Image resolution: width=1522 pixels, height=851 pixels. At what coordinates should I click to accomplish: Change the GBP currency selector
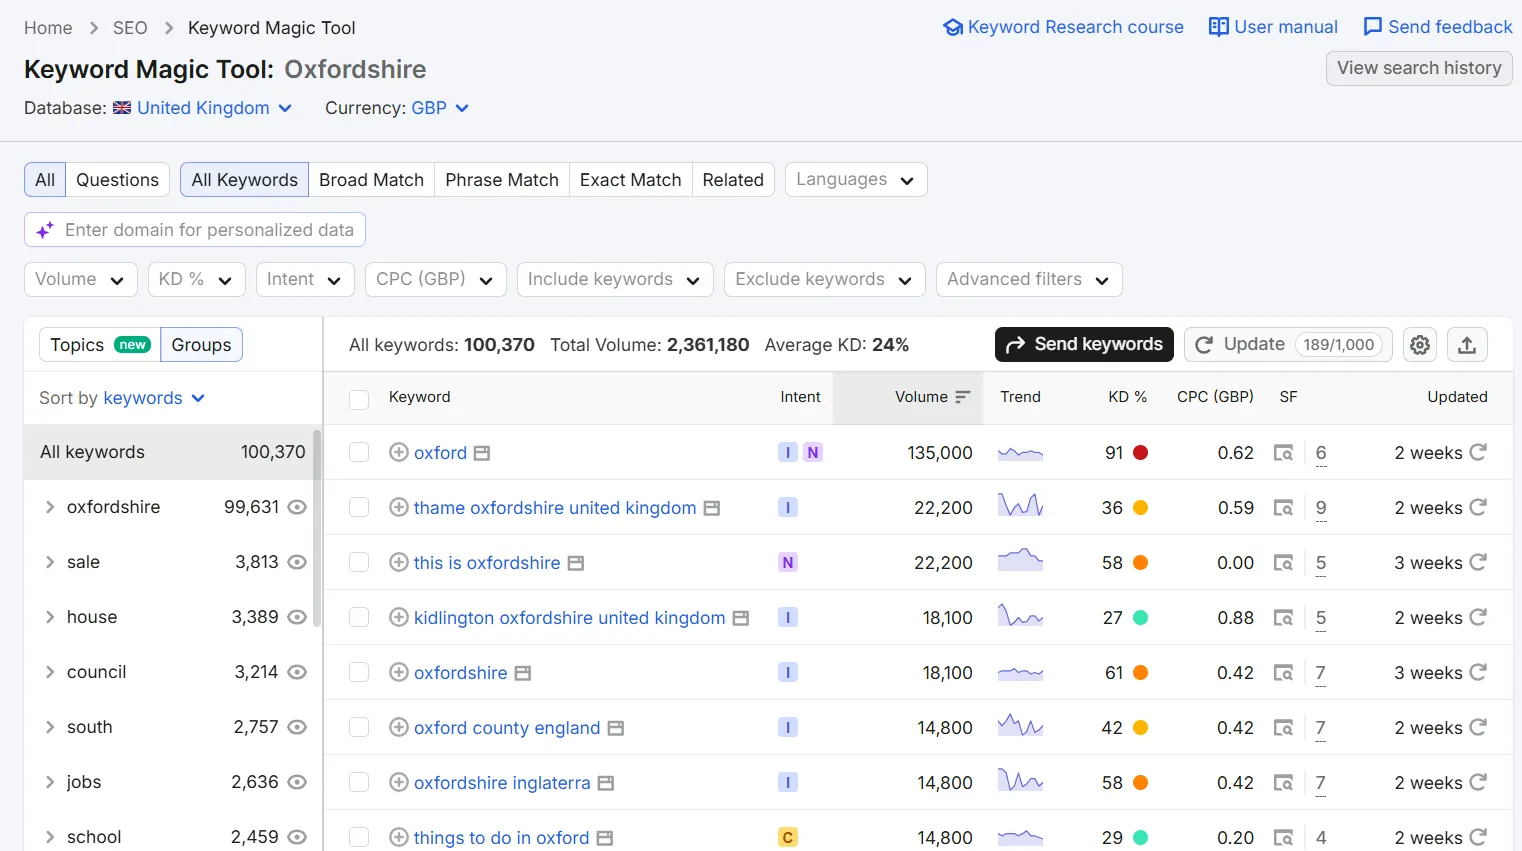440,108
